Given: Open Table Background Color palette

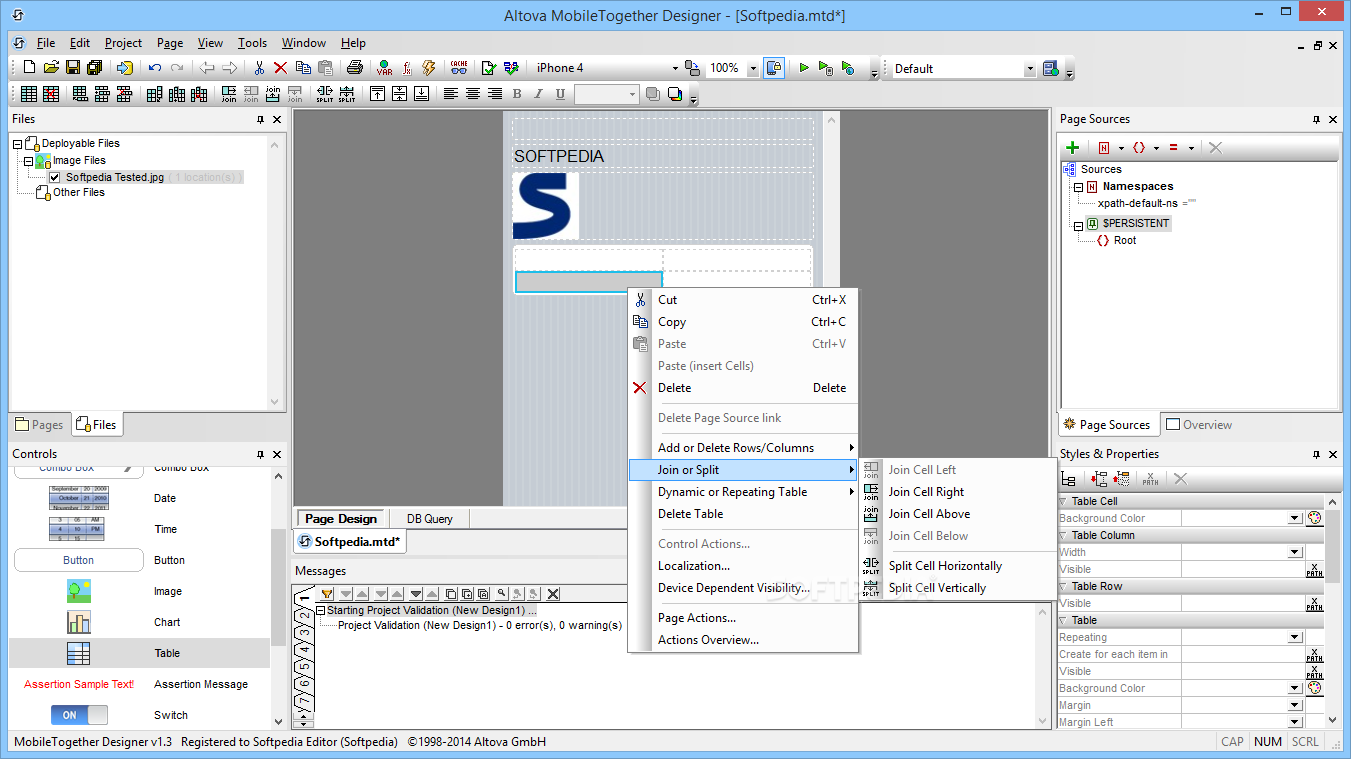Looking at the screenshot, I should 1314,688.
